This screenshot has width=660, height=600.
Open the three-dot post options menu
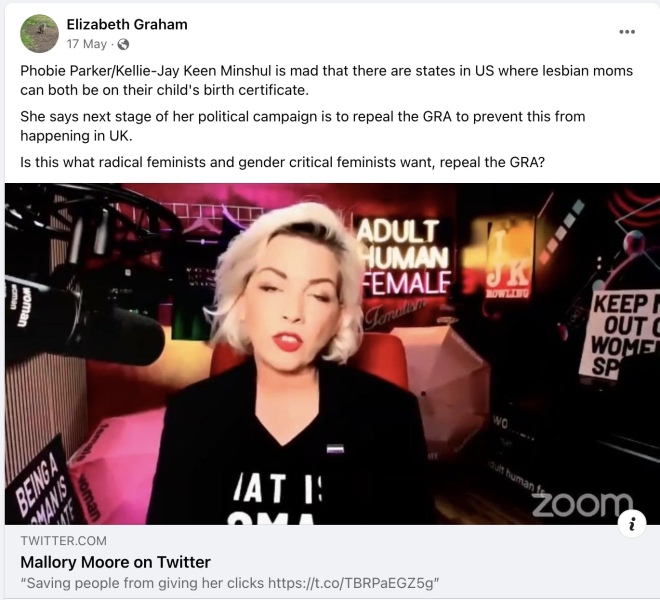pos(626,32)
